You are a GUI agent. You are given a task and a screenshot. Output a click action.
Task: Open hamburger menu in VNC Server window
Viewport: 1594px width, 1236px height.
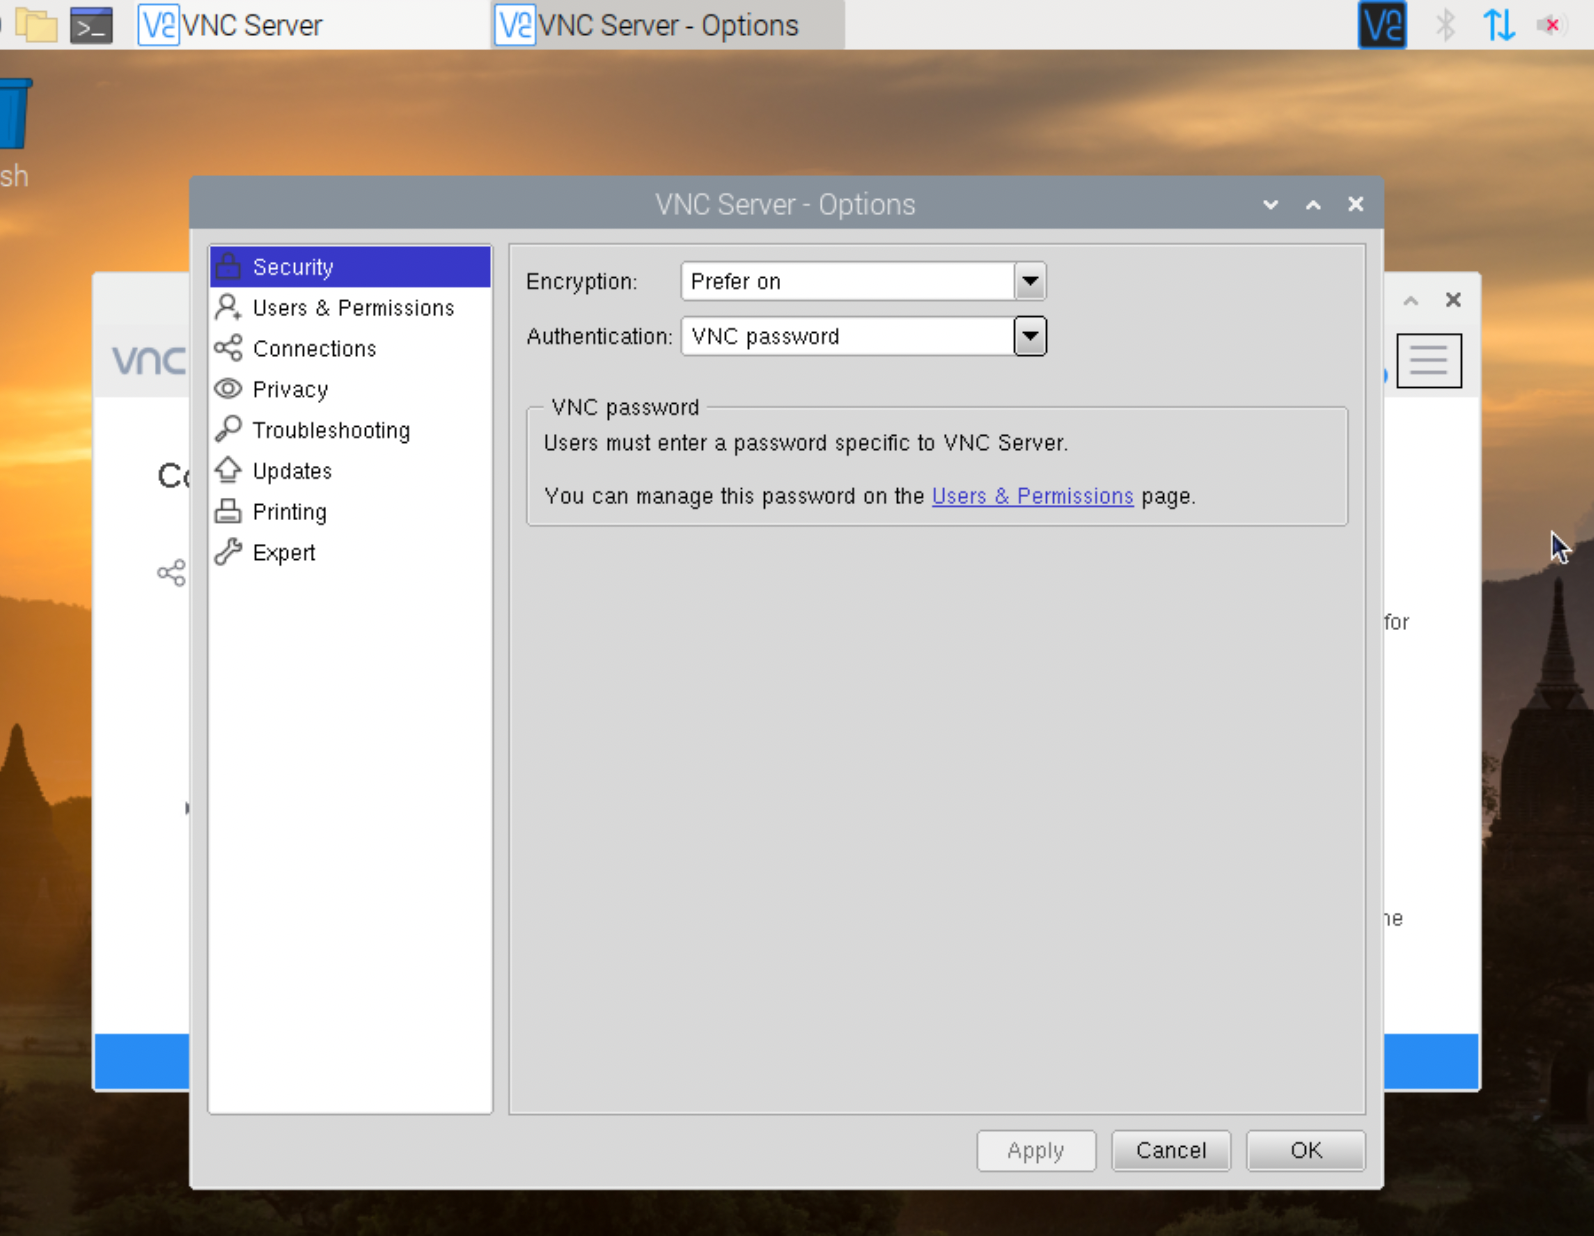click(1428, 360)
